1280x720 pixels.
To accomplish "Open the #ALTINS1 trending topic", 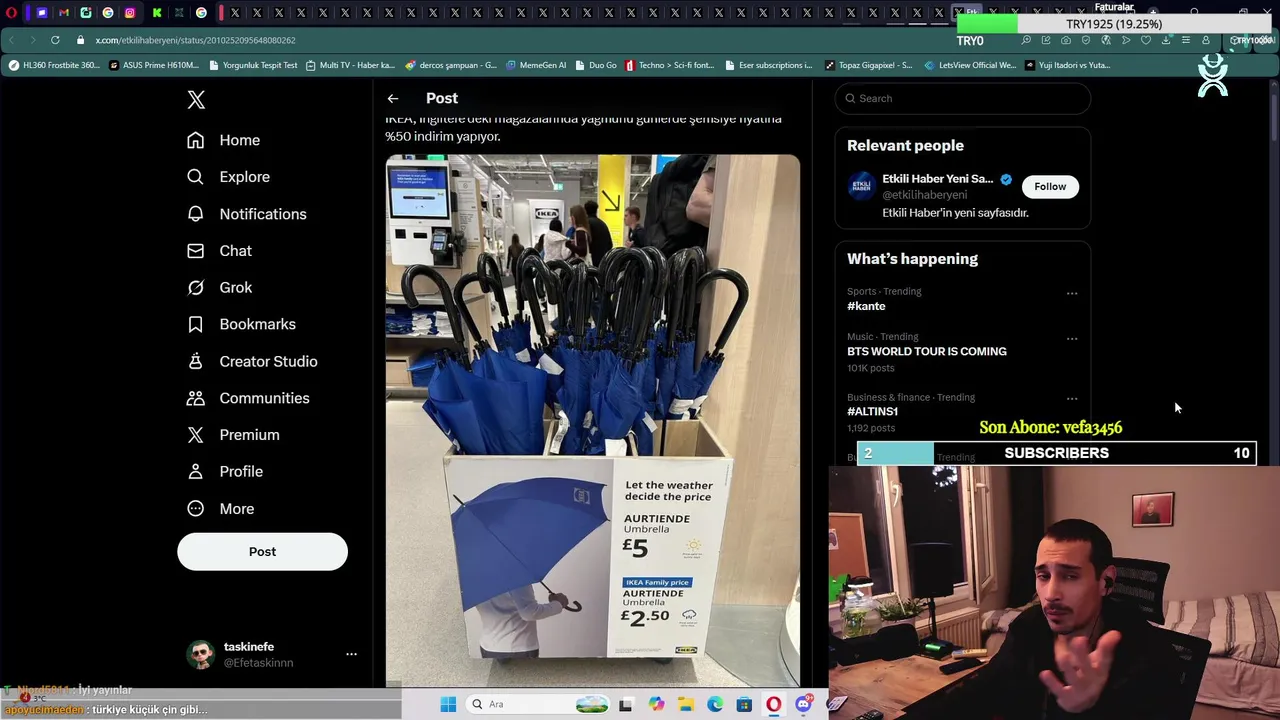I will pyautogui.click(x=872, y=411).
